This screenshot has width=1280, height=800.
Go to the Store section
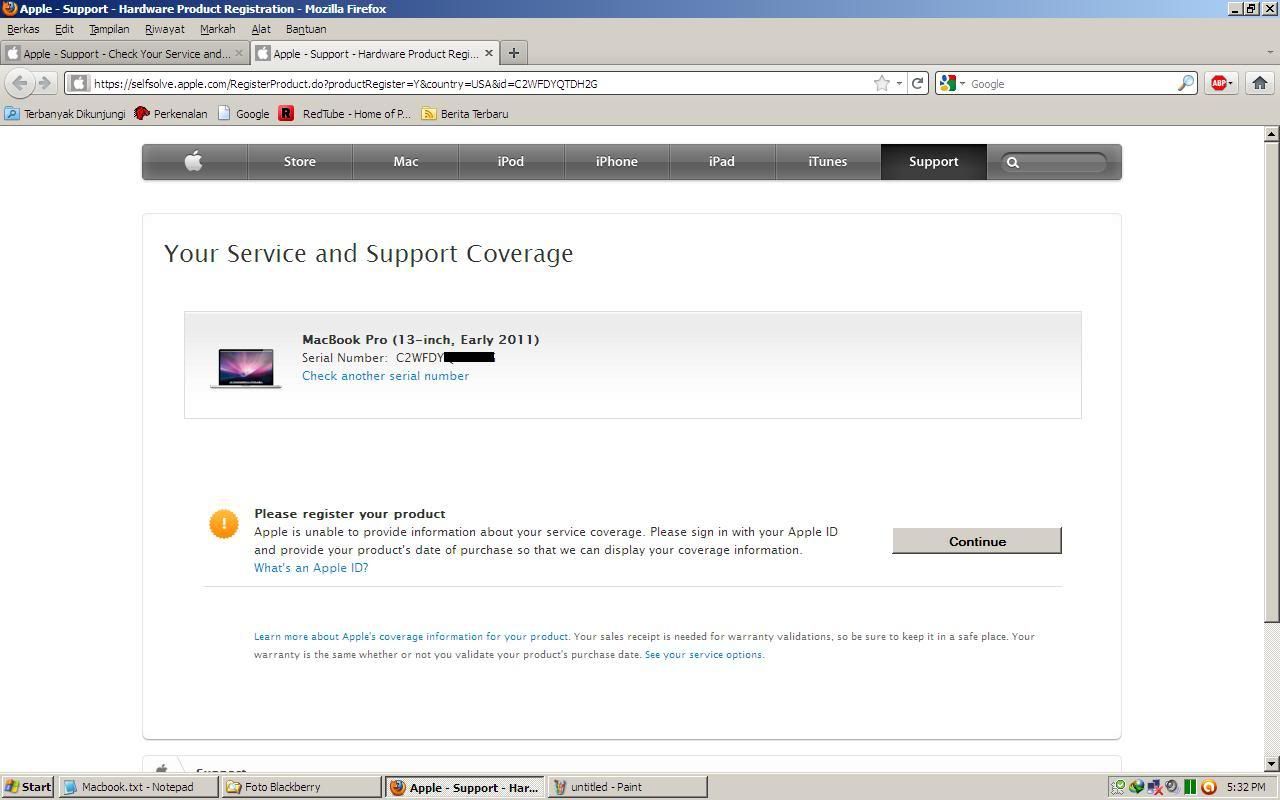click(x=300, y=161)
